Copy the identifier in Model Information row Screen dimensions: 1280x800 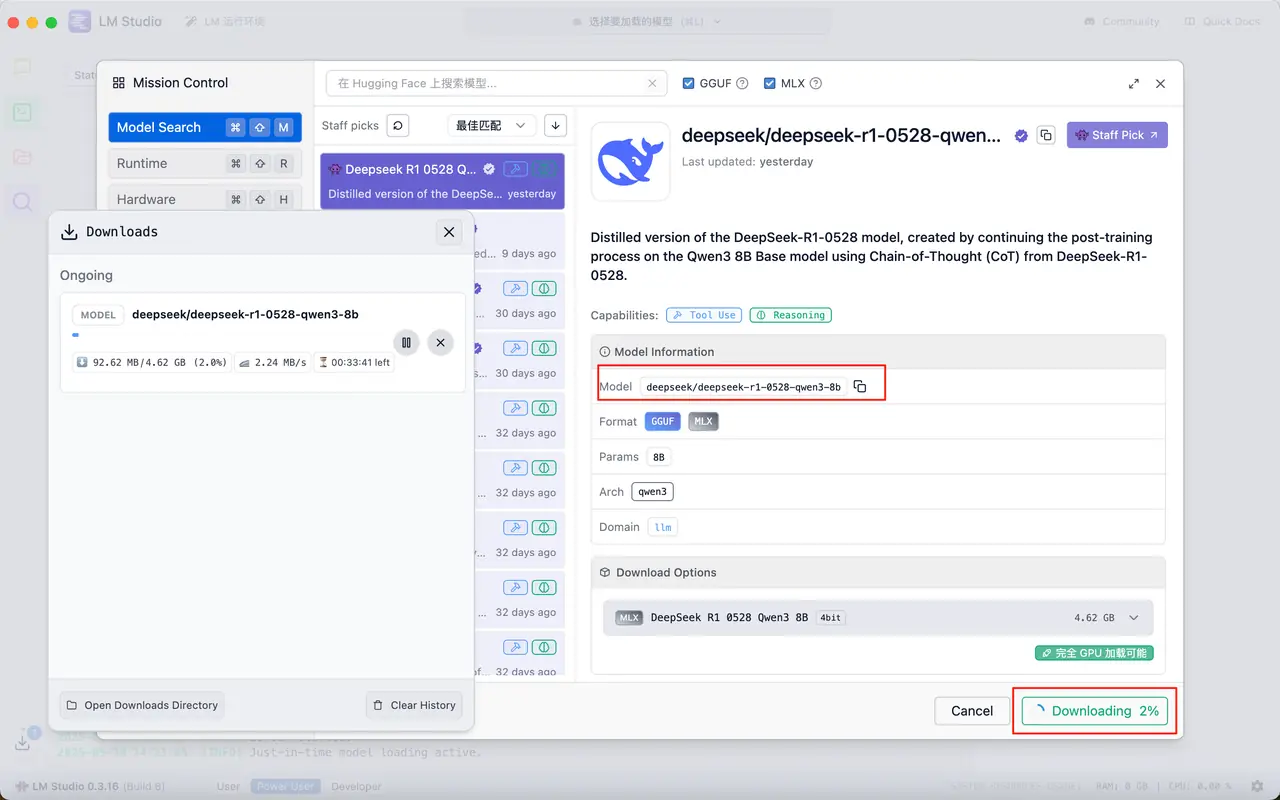click(x=860, y=387)
